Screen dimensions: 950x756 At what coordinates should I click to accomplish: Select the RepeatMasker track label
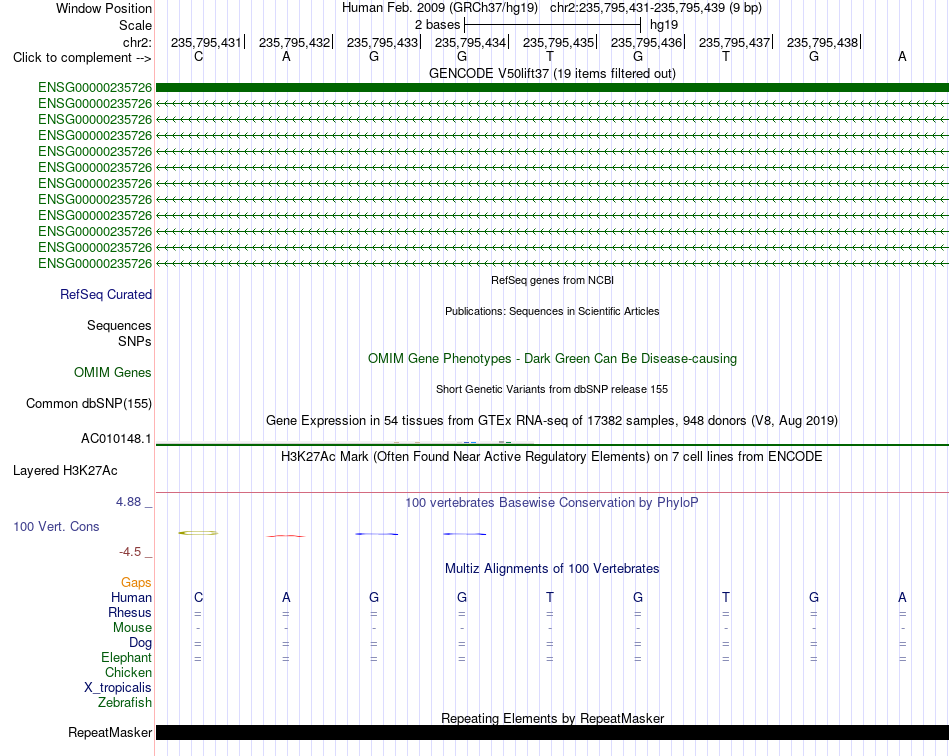point(110,733)
